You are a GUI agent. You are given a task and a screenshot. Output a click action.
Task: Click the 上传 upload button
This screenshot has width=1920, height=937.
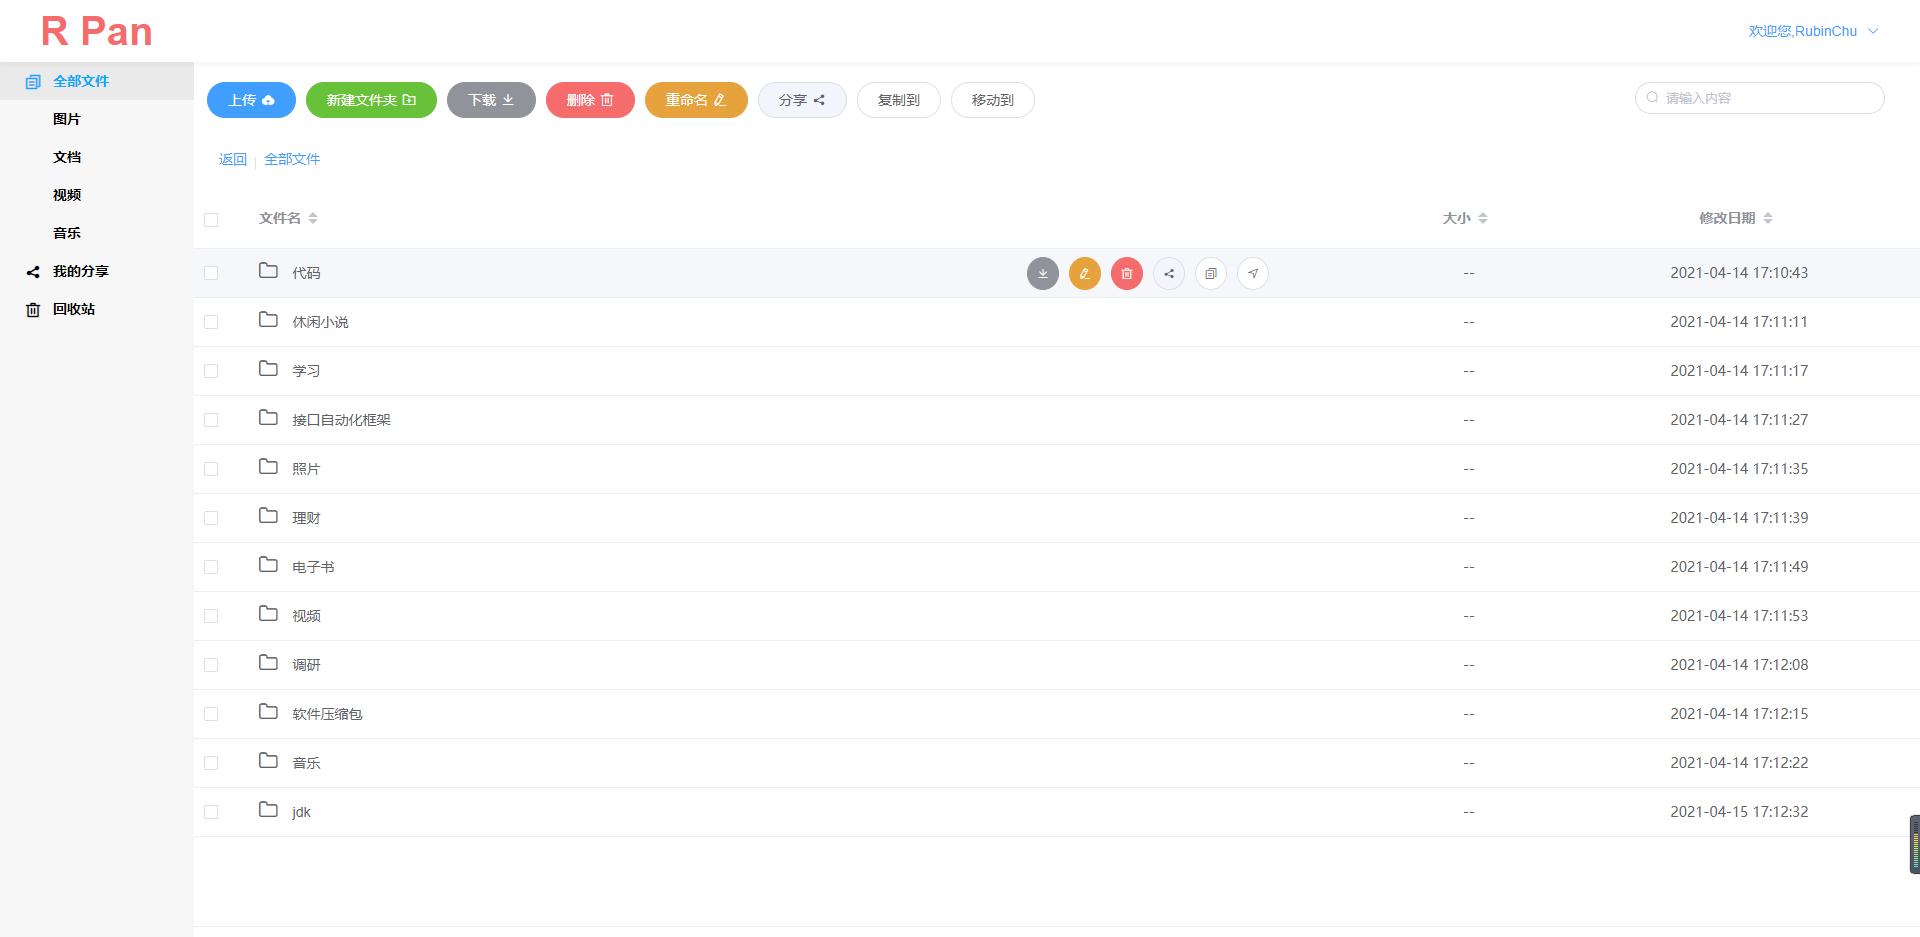(250, 100)
